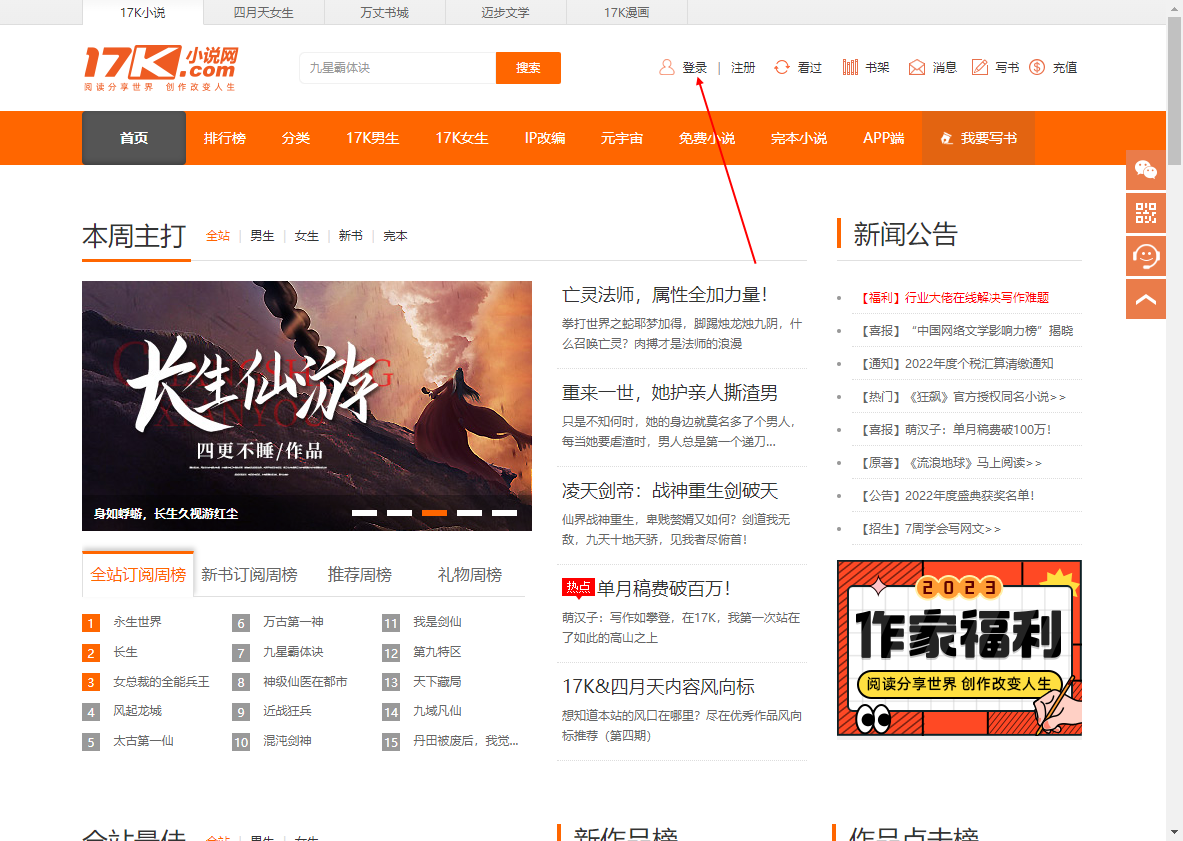Click the 写书 pencil icon
The image size is (1183, 841).
[979, 67]
